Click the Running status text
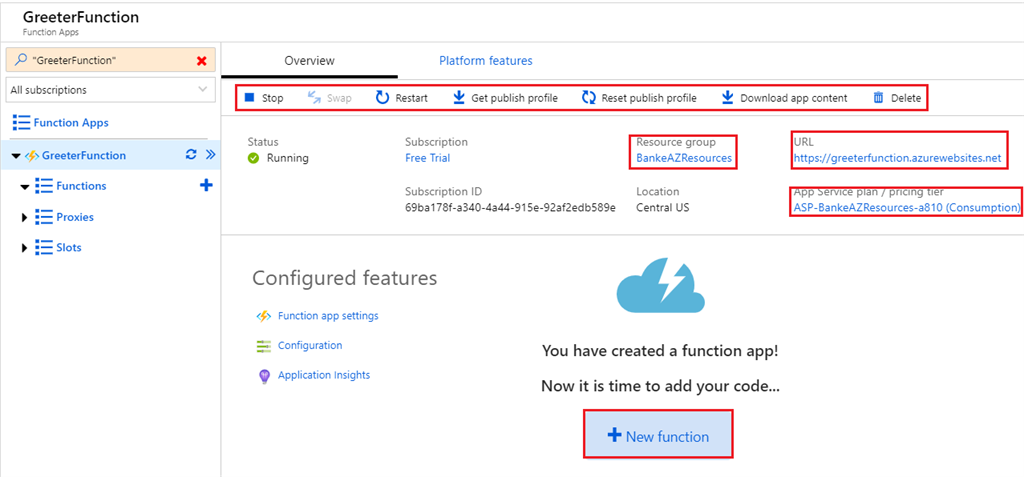Viewport: 1024px width, 477px height. coord(287,158)
